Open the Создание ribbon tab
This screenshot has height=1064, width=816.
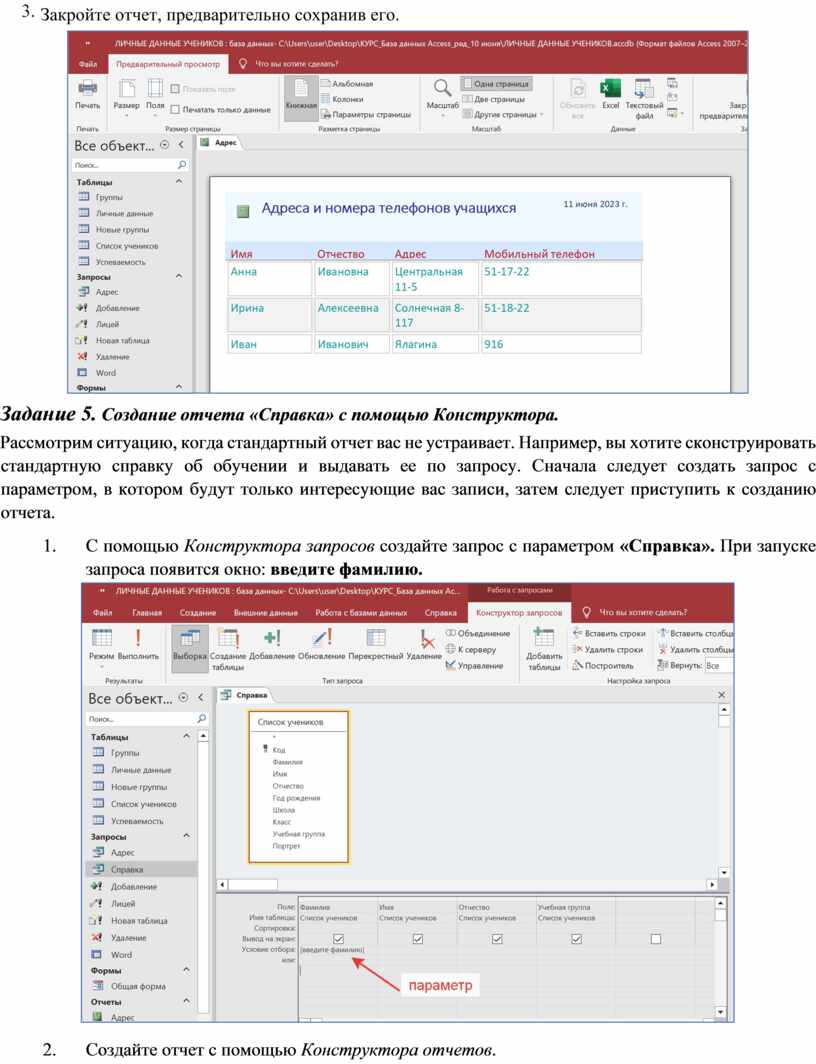[x=197, y=612]
